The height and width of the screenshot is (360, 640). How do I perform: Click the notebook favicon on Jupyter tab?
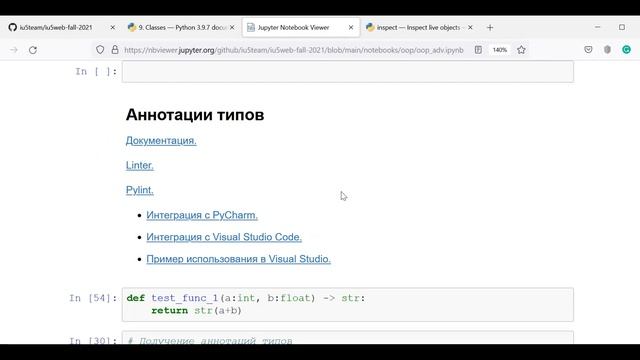coord(251,27)
